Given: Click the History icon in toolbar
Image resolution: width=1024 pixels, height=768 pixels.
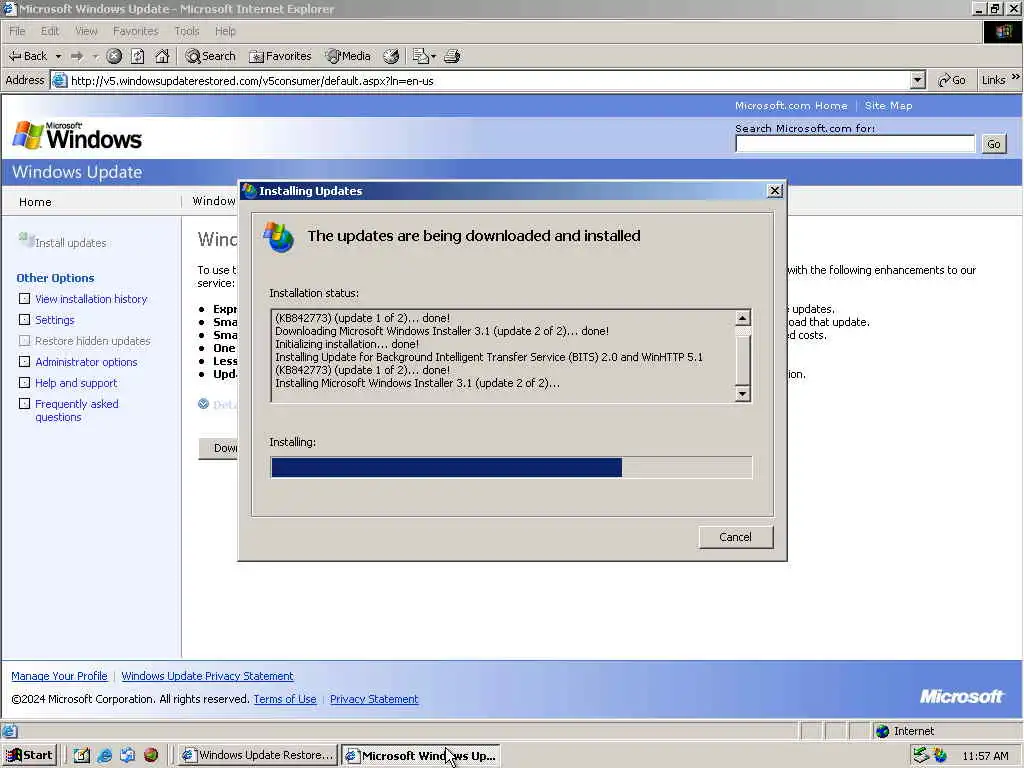Looking at the screenshot, I should [x=391, y=56].
